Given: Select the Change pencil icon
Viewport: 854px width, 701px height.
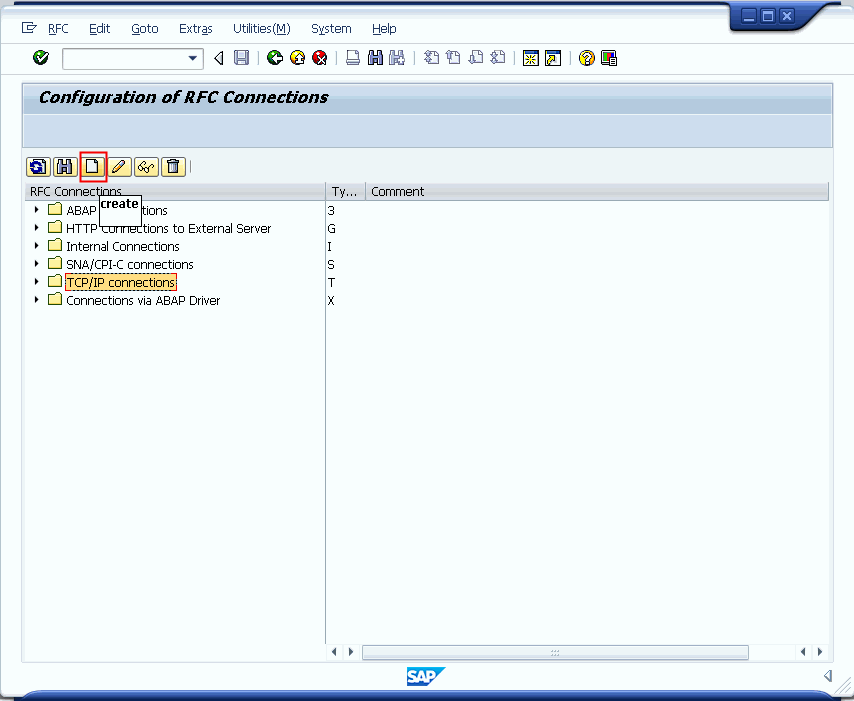Looking at the screenshot, I should click(118, 166).
